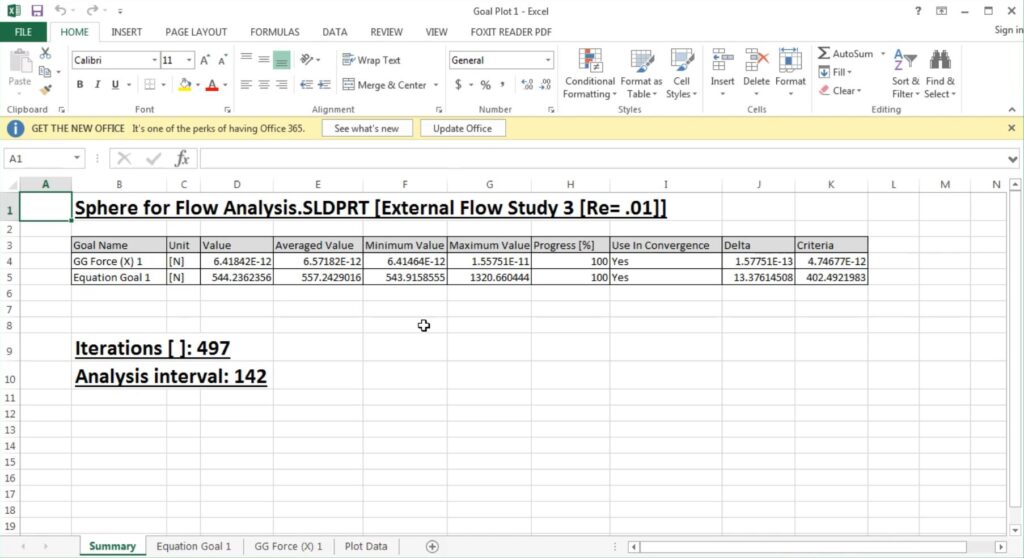
Task: Click the comma style icon
Action: pos(502,85)
